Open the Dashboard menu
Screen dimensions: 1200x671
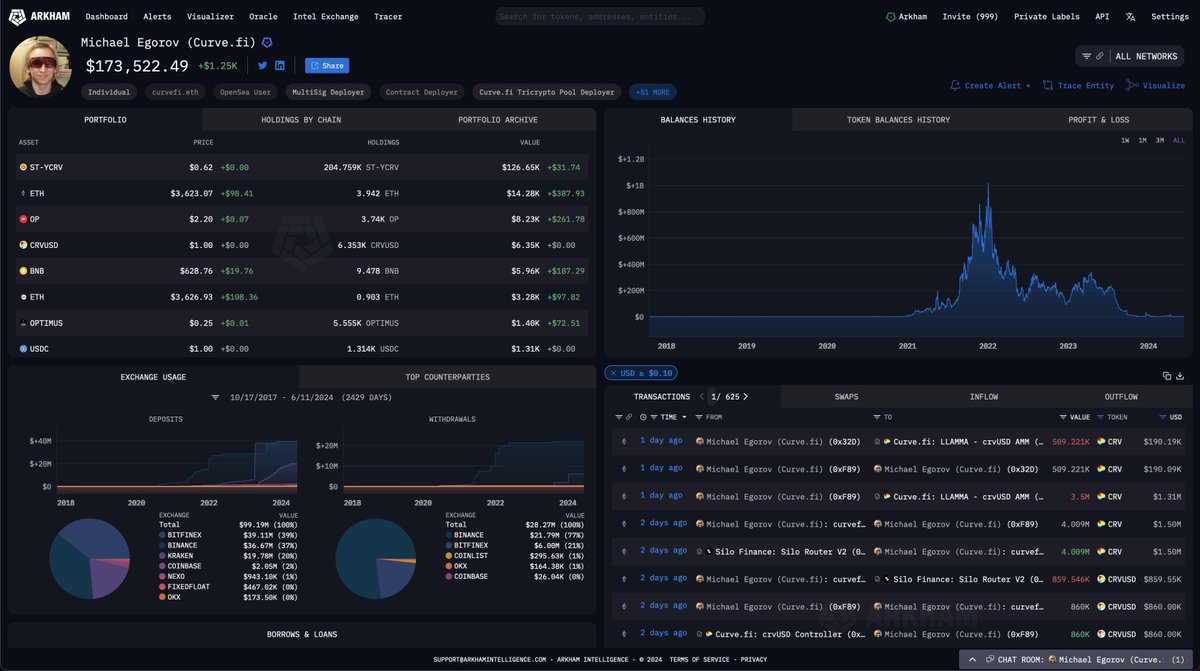coord(107,16)
